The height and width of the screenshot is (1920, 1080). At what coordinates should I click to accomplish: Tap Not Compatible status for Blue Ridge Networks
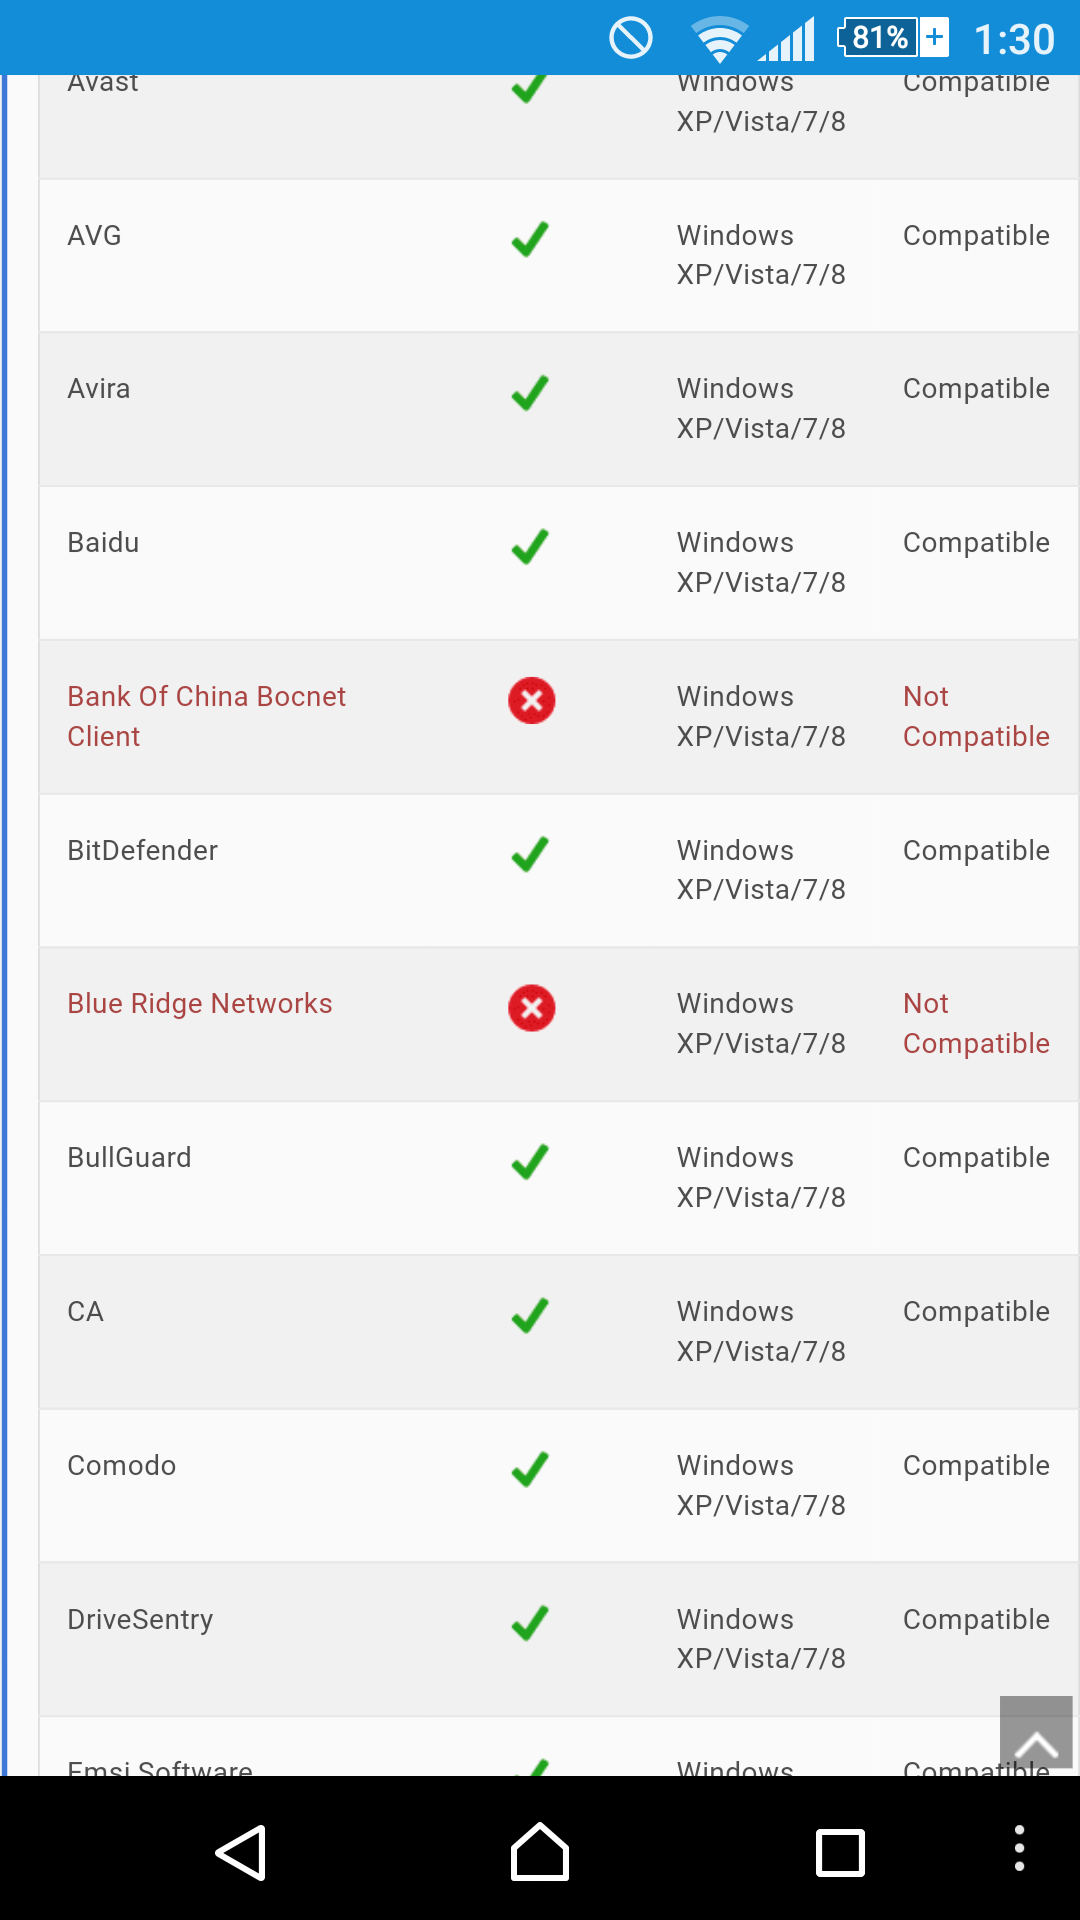(x=975, y=1023)
